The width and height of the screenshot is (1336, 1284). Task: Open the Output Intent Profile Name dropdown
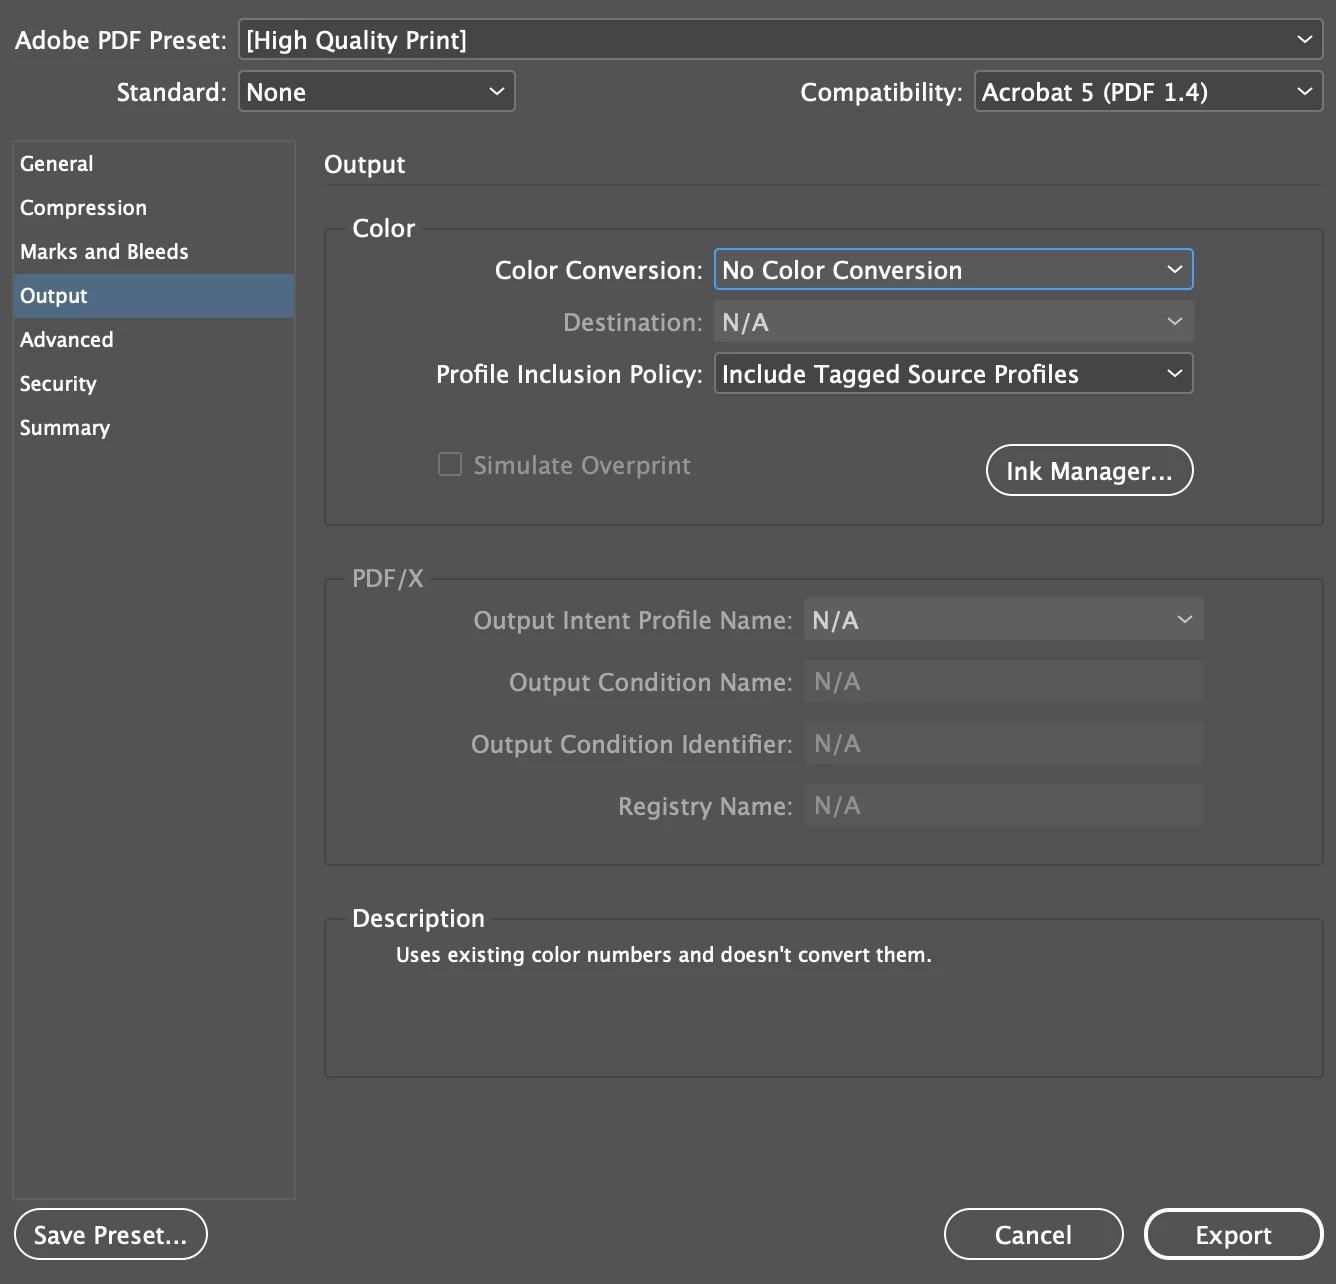pyautogui.click(x=1003, y=620)
